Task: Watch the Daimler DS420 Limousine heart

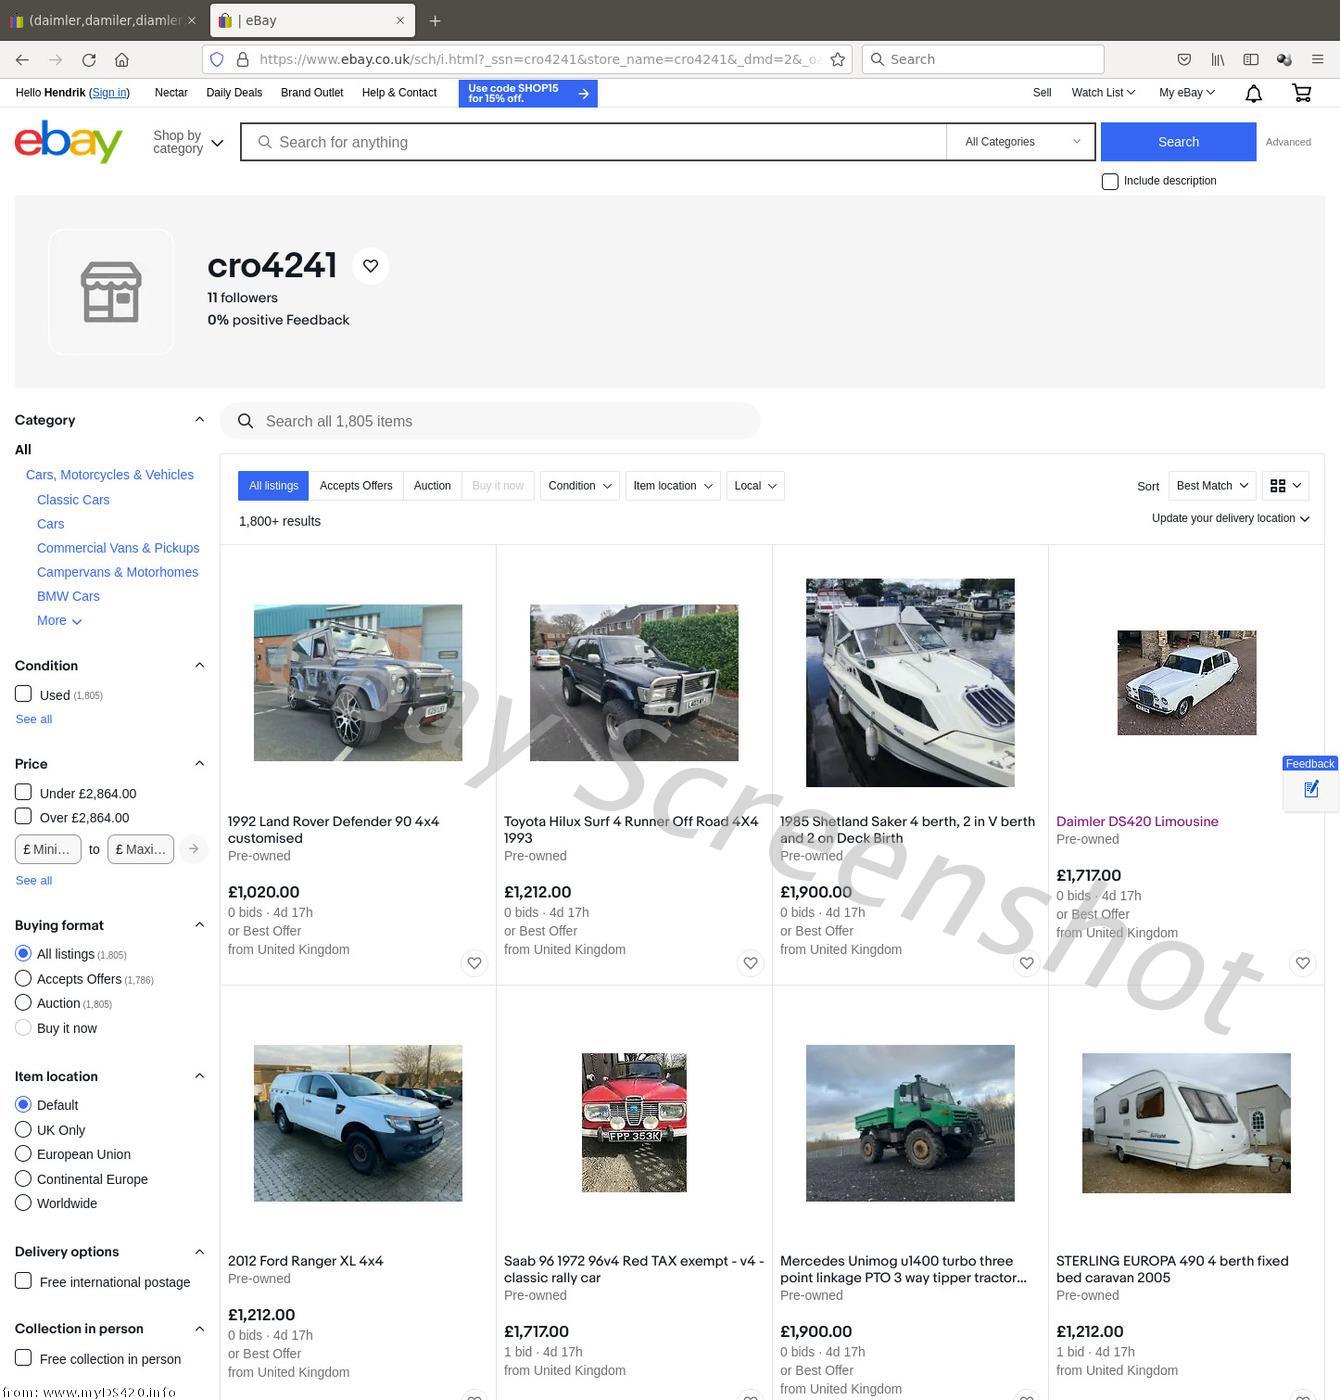Action: (1302, 963)
